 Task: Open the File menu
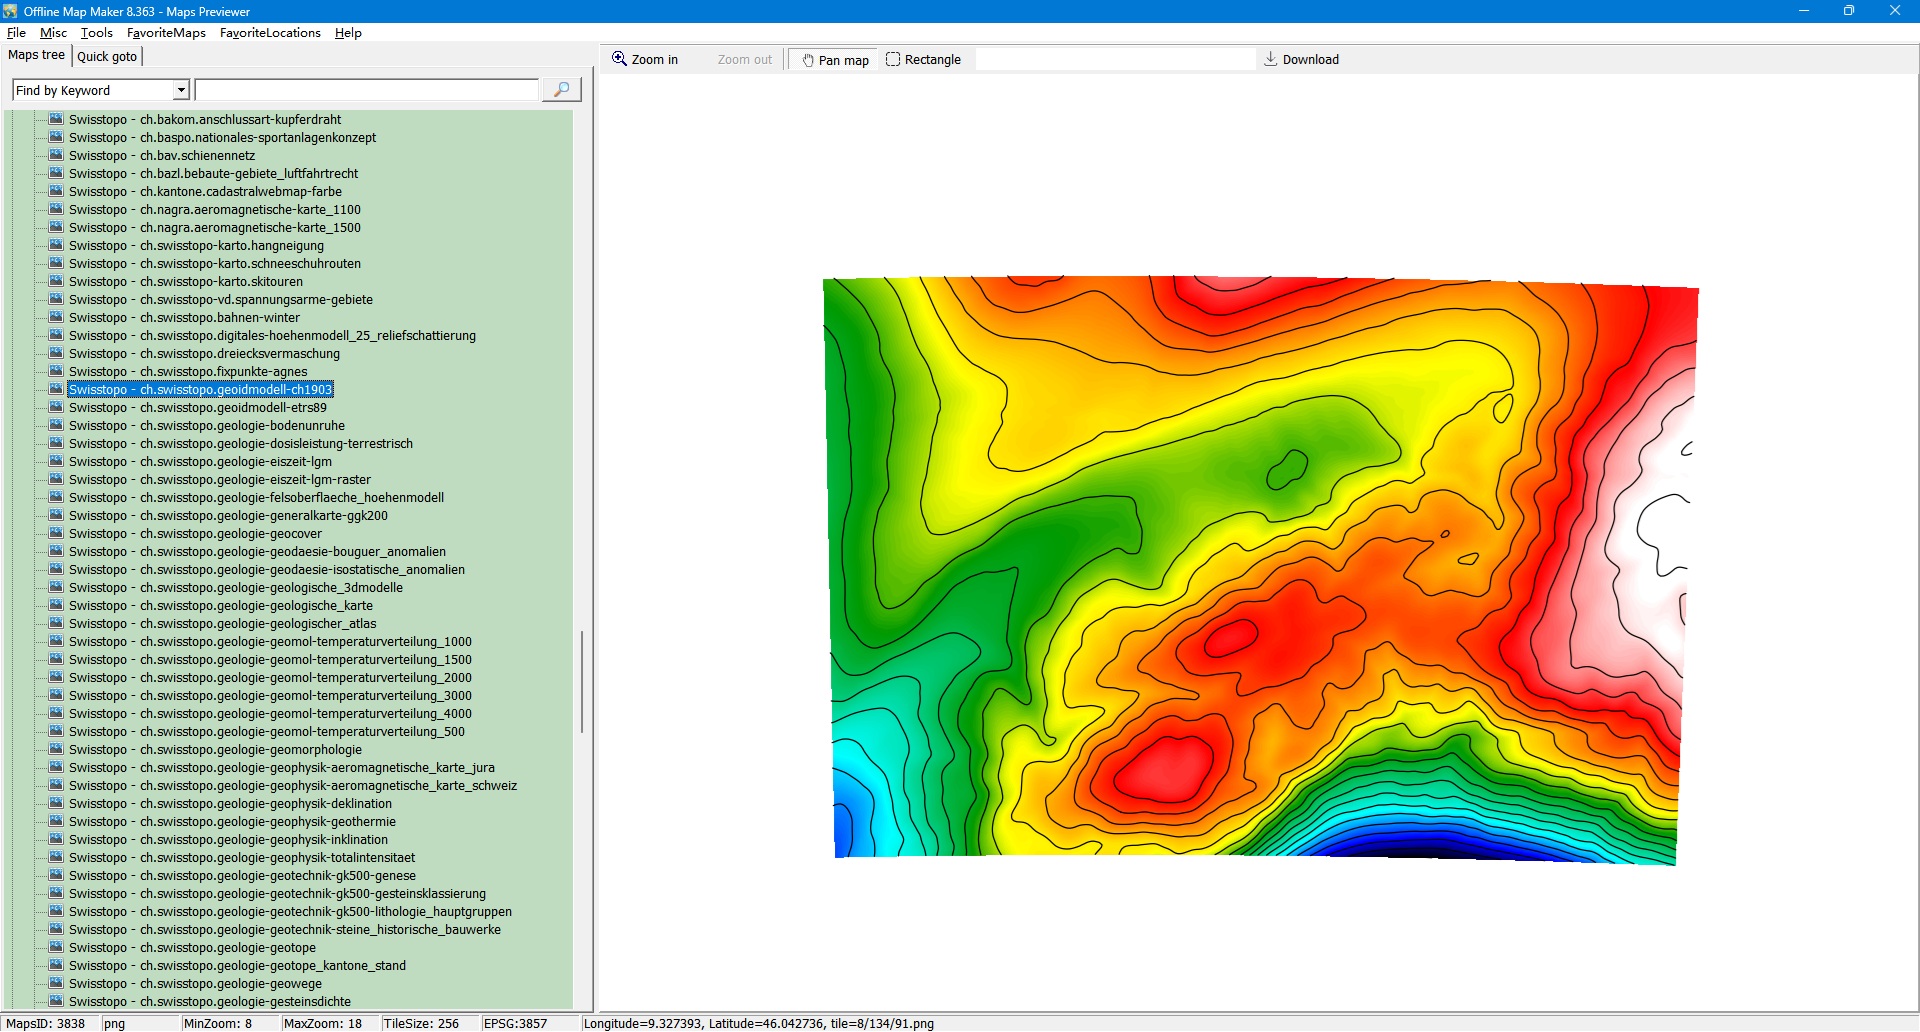tap(16, 33)
